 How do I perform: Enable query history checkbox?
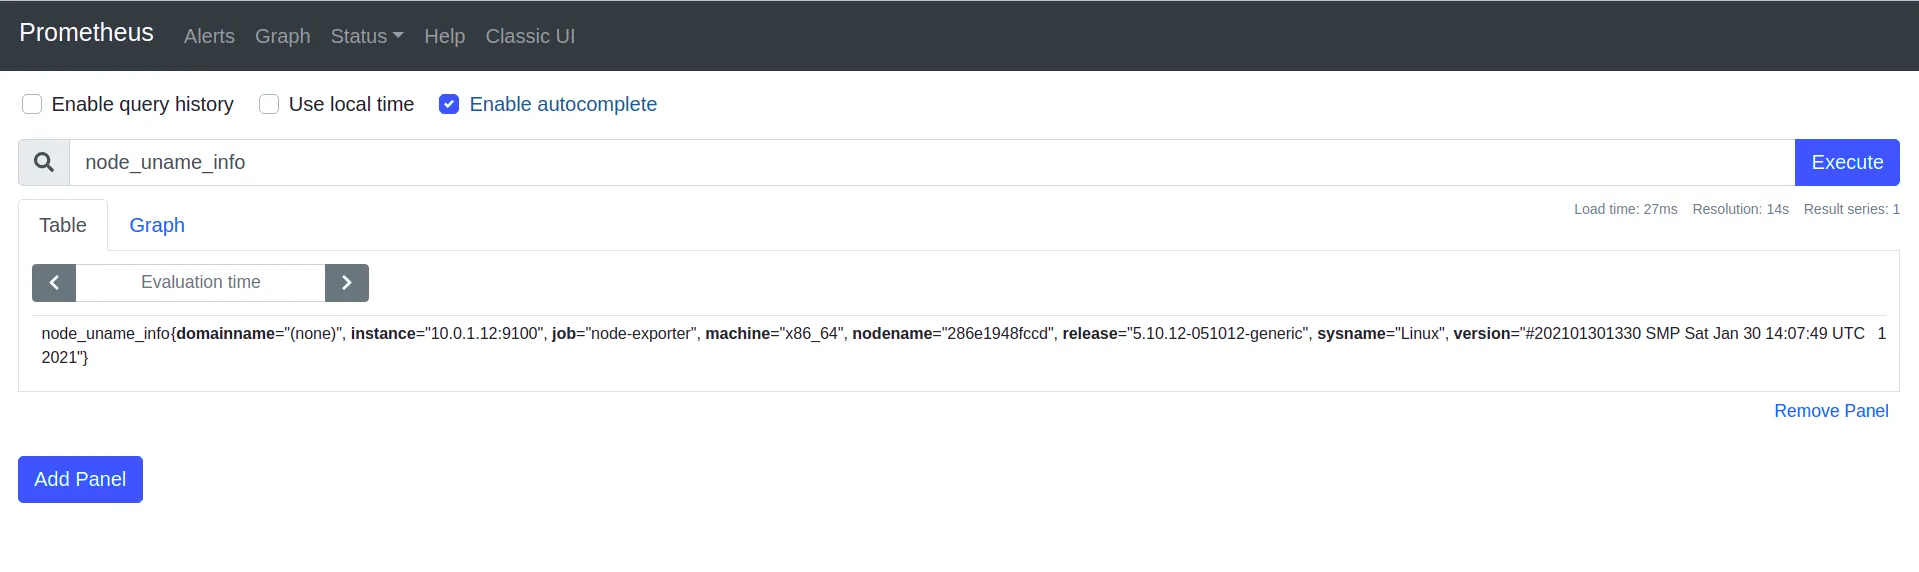(32, 104)
